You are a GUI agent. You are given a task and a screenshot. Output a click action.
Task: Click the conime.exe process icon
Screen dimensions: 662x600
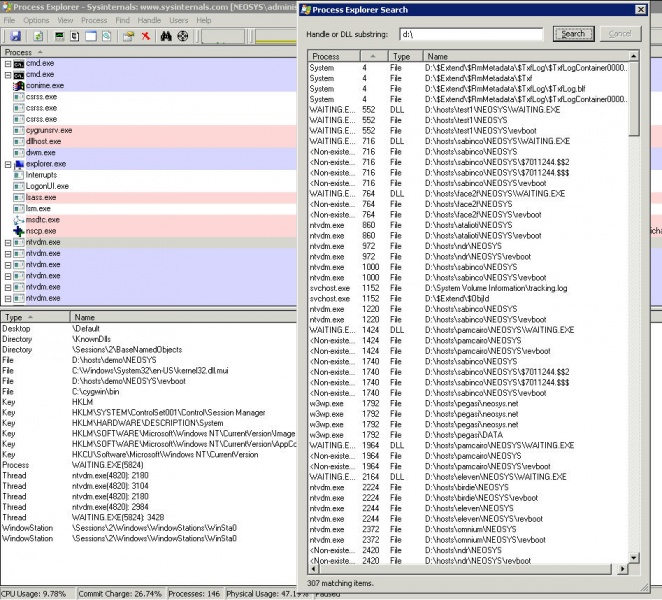19,86
